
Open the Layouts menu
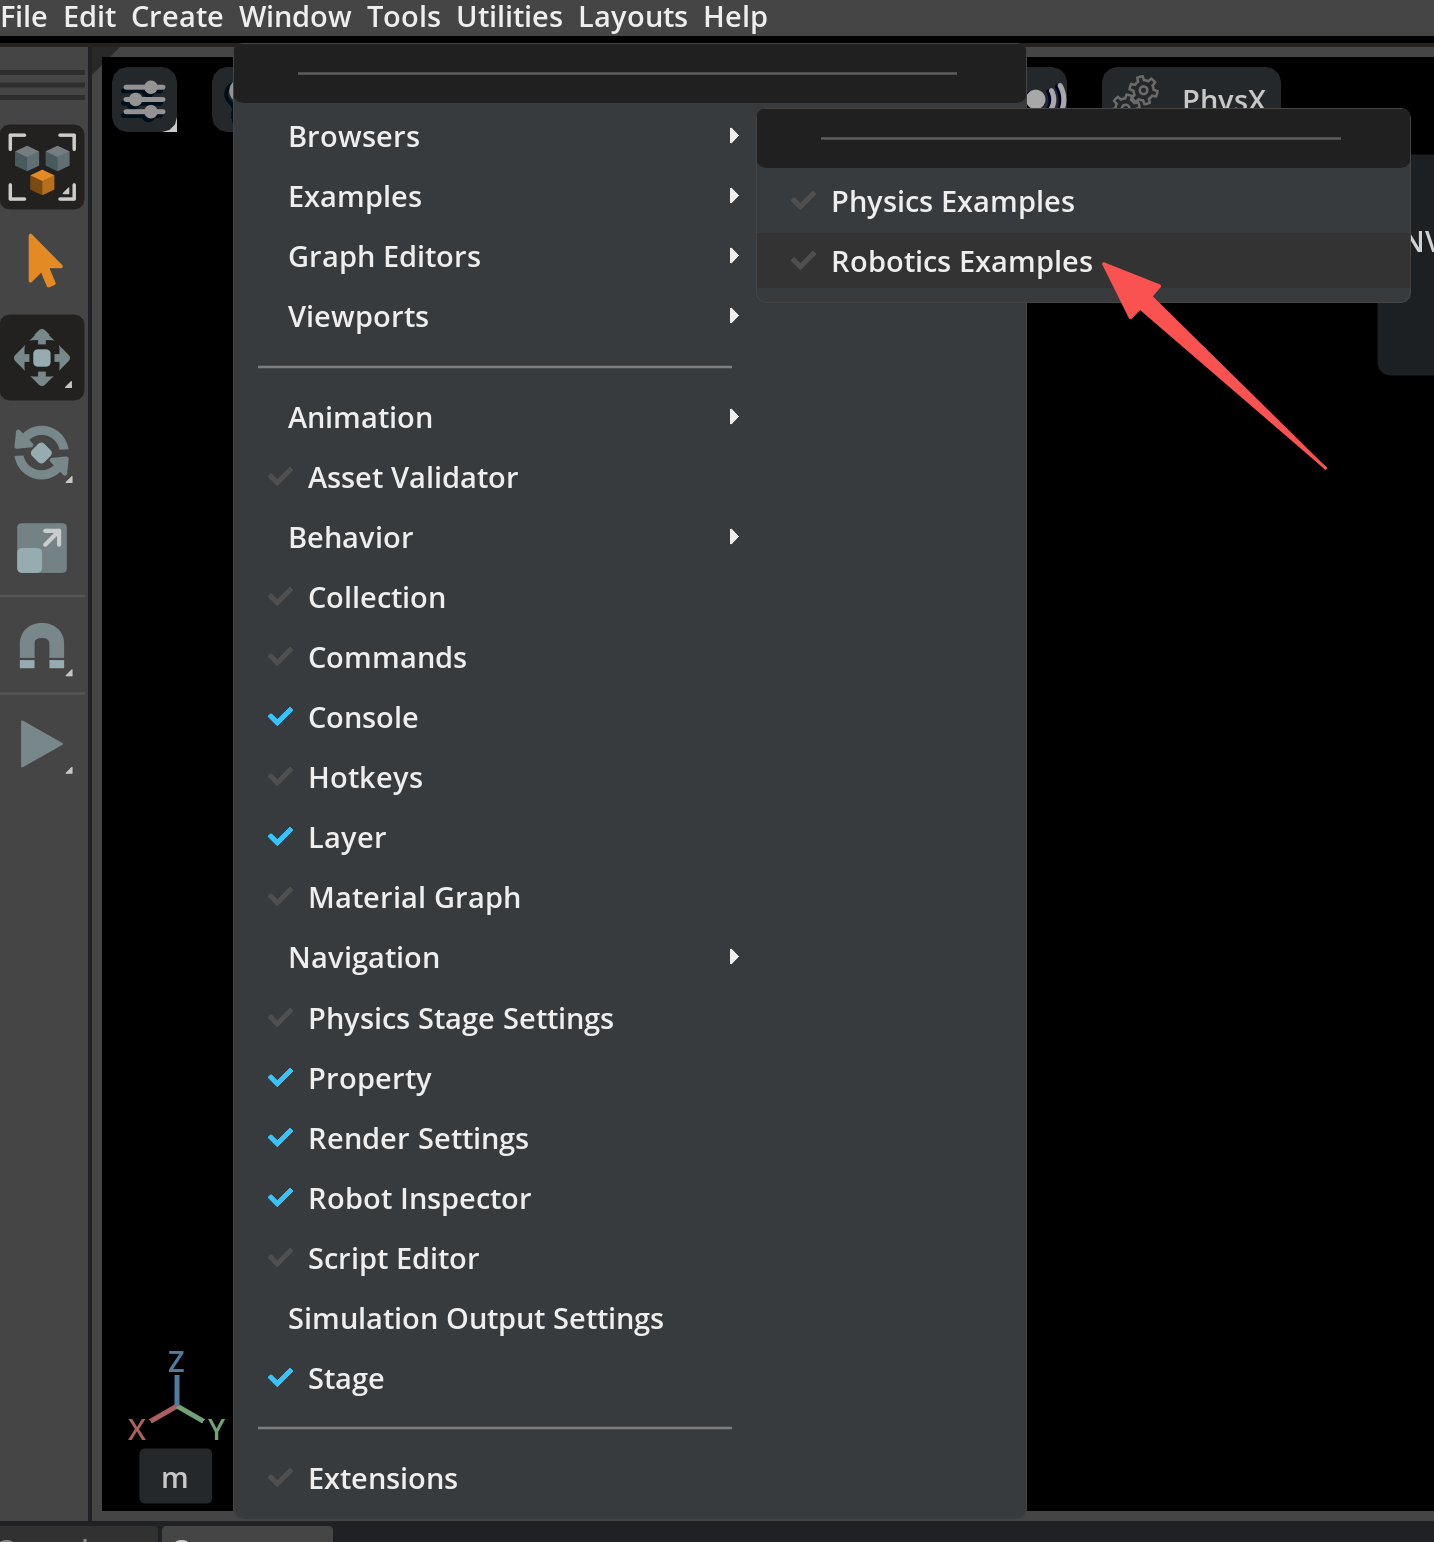pos(633,17)
